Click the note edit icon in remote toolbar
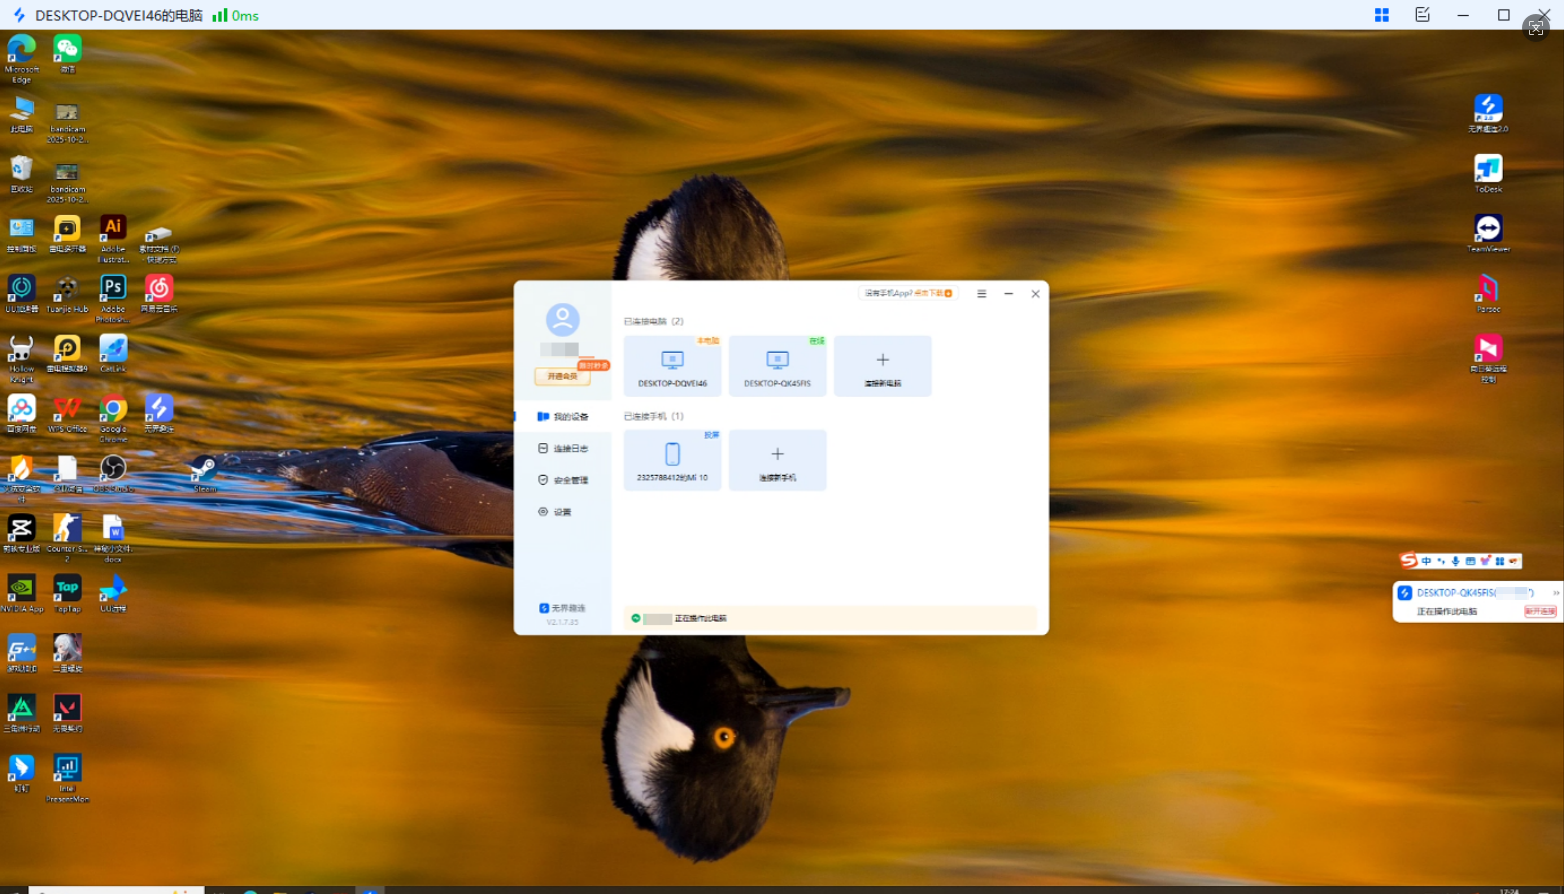The width and height of the screenshot is (1564, 894). (x=1422, y=15)
